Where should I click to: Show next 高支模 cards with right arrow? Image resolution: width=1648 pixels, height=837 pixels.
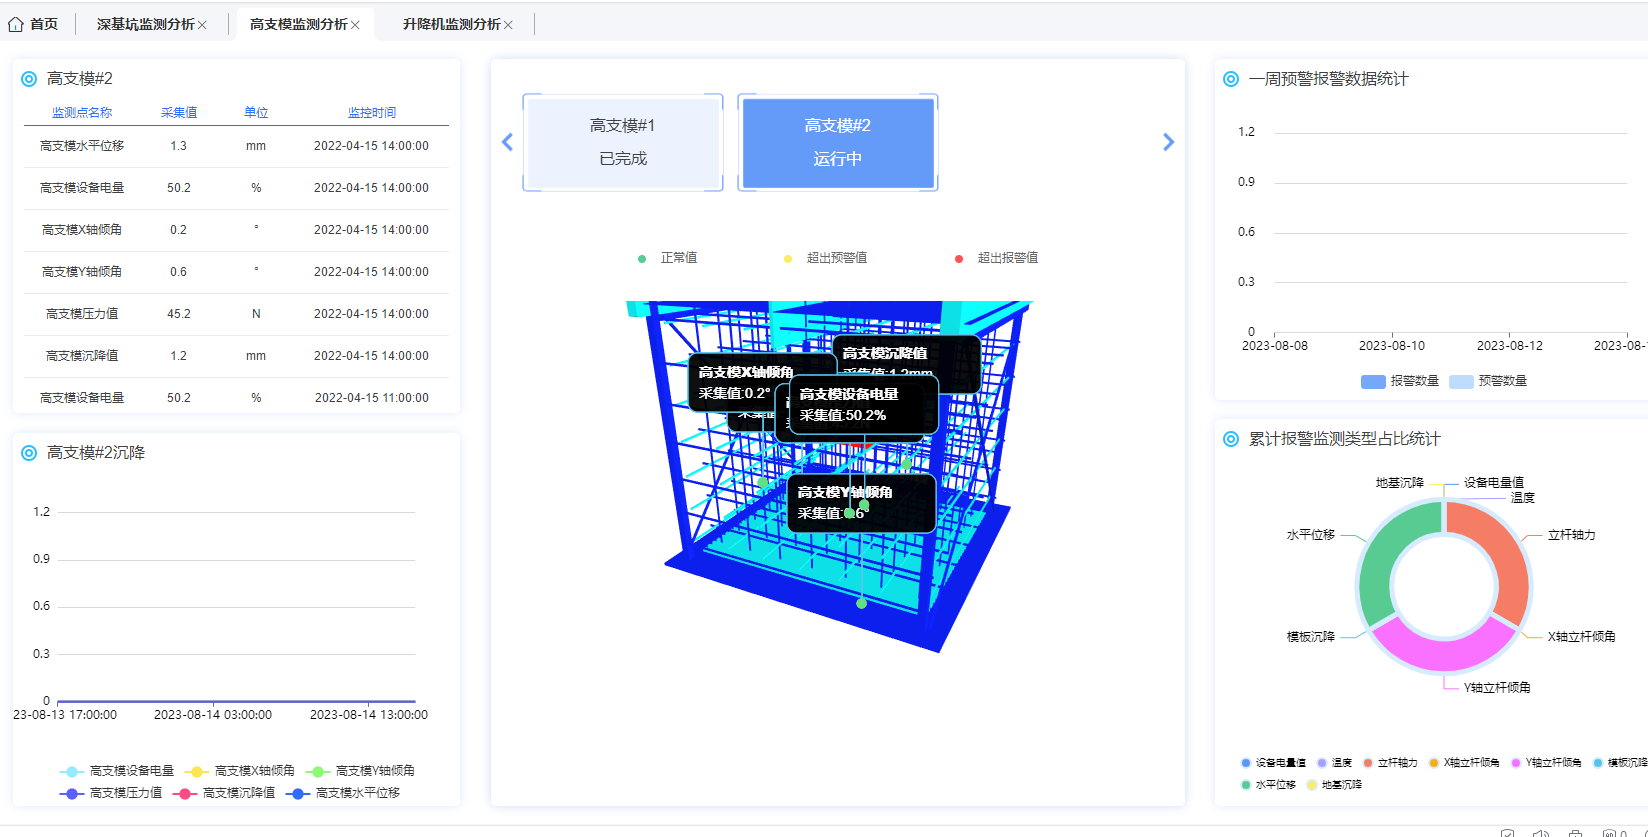[1168, 142]
